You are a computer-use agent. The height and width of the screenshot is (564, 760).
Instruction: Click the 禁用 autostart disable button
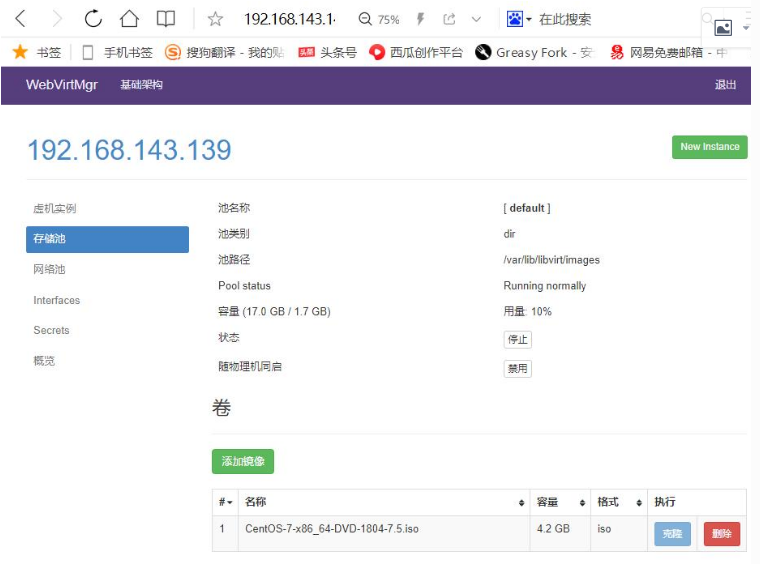pos(517,369)
